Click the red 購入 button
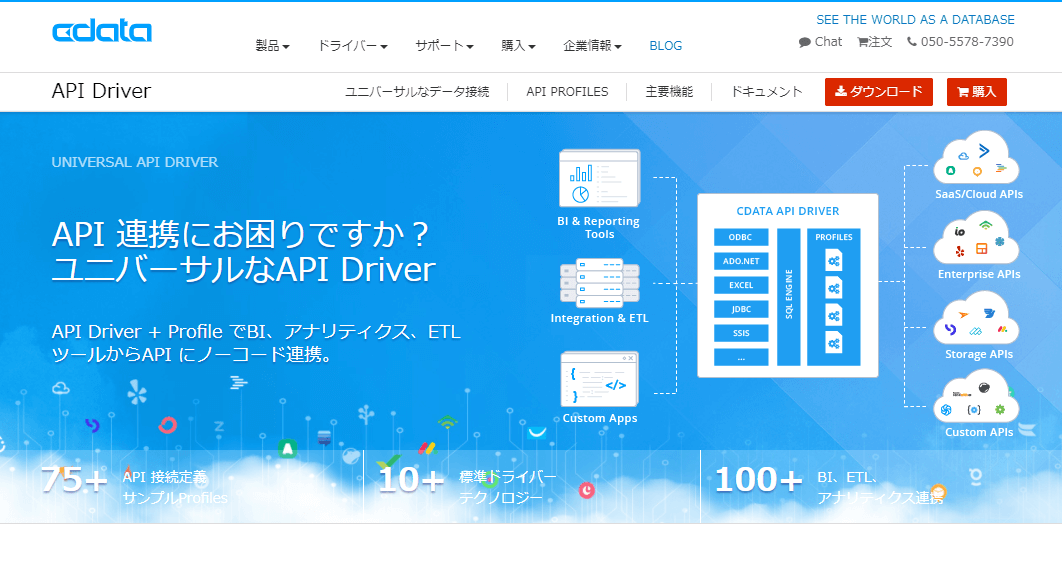 pos(977,92)
